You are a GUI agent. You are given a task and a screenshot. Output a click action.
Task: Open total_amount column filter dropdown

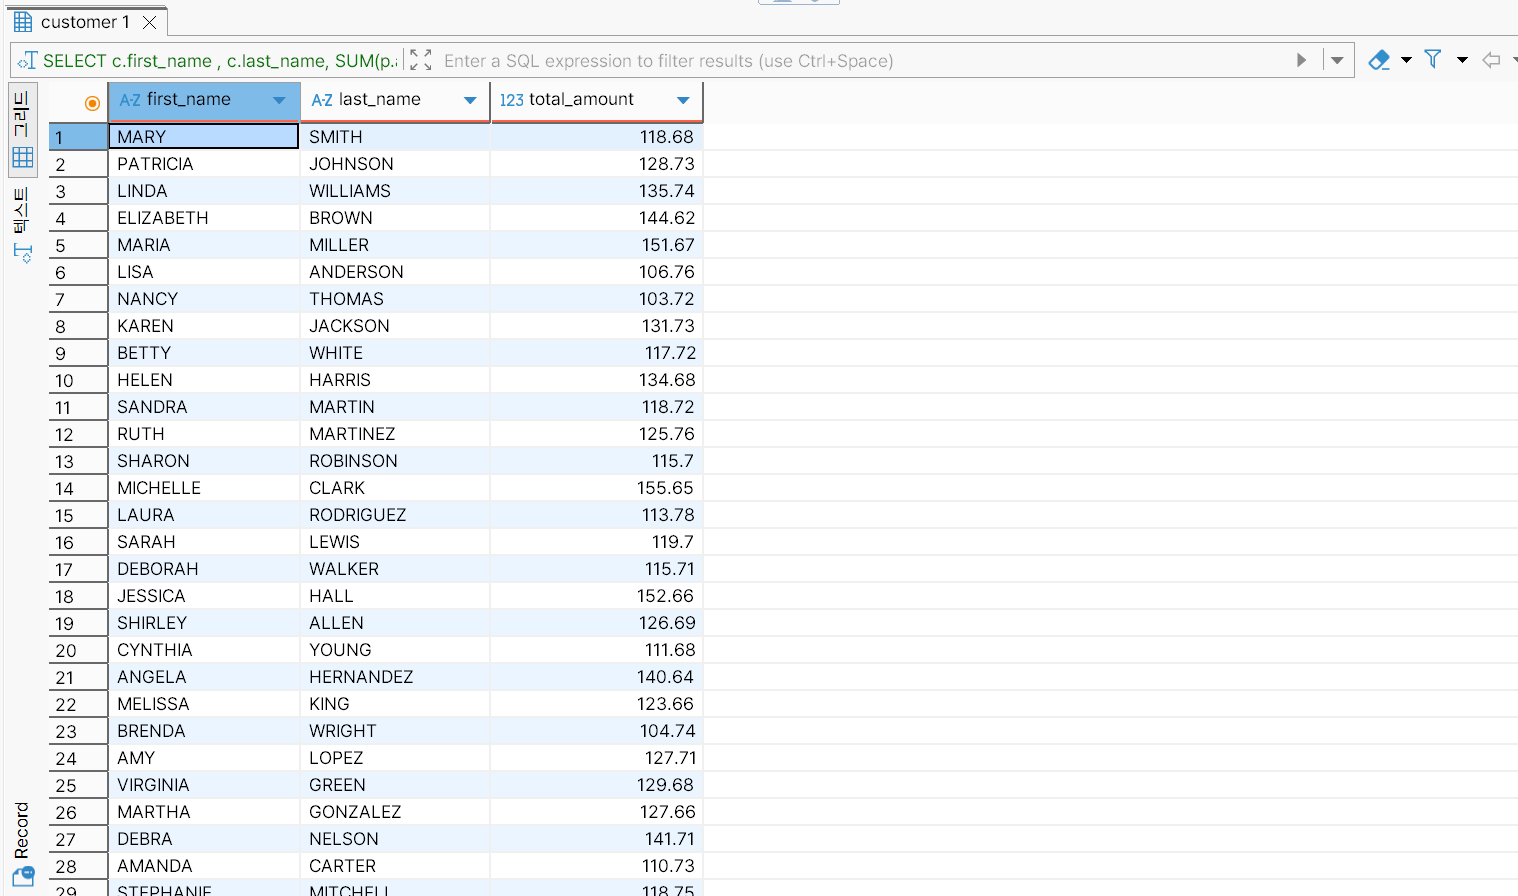(683, 100)
